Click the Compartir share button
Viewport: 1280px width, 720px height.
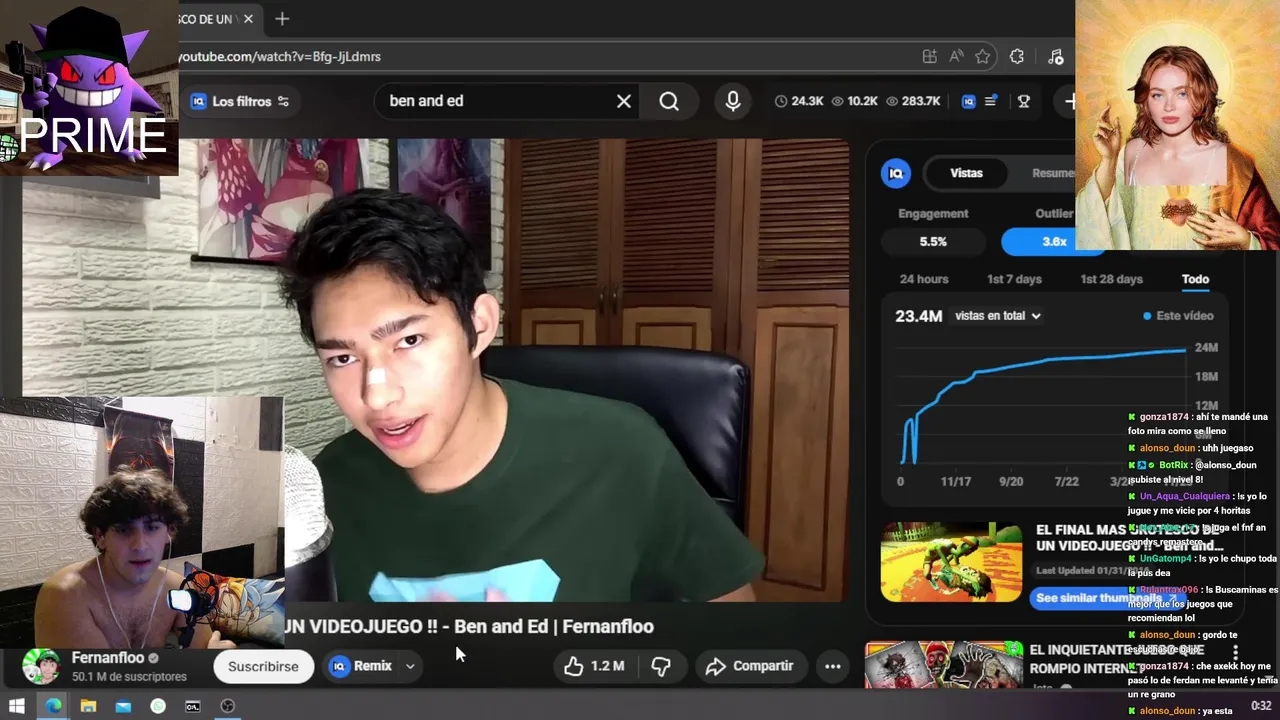coord(749,666)
